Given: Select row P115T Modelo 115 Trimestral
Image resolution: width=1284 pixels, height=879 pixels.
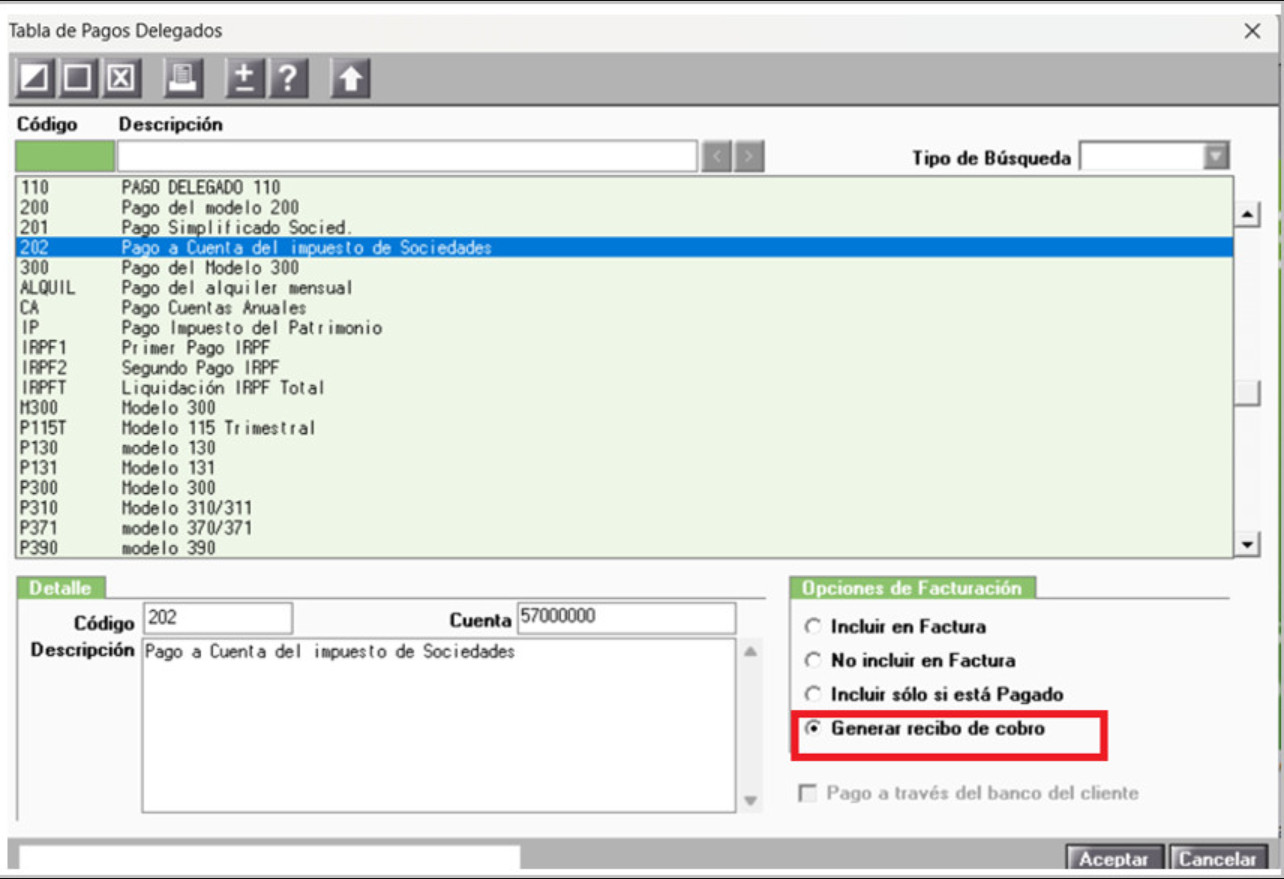Looking at the screenshot, I should tap(624, 428).
